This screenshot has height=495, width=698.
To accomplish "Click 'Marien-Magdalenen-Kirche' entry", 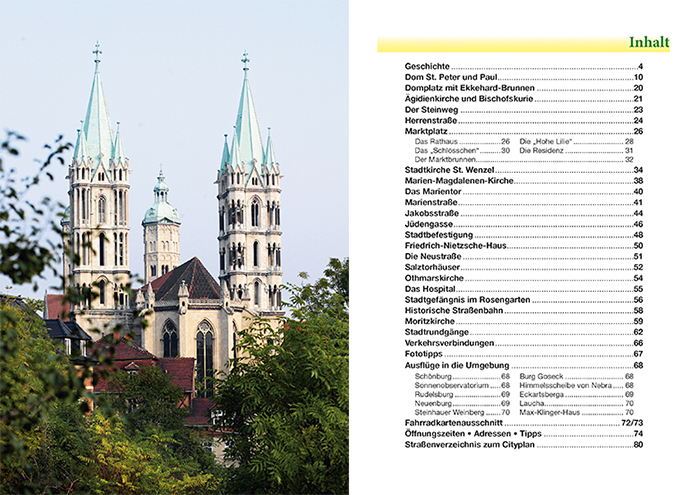I will click(x=524, y=181).
